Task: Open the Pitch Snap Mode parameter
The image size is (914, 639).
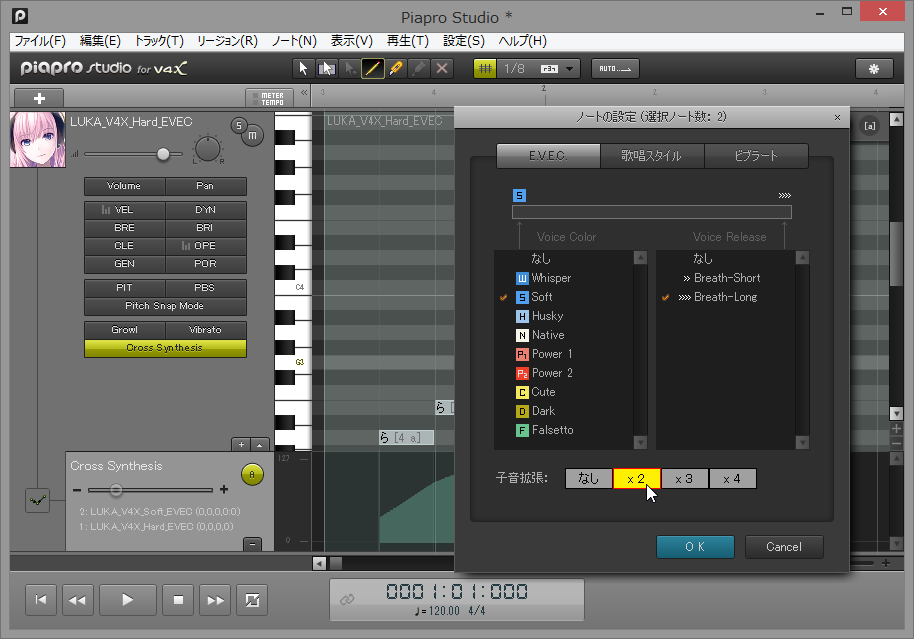Action: (165, 306)
